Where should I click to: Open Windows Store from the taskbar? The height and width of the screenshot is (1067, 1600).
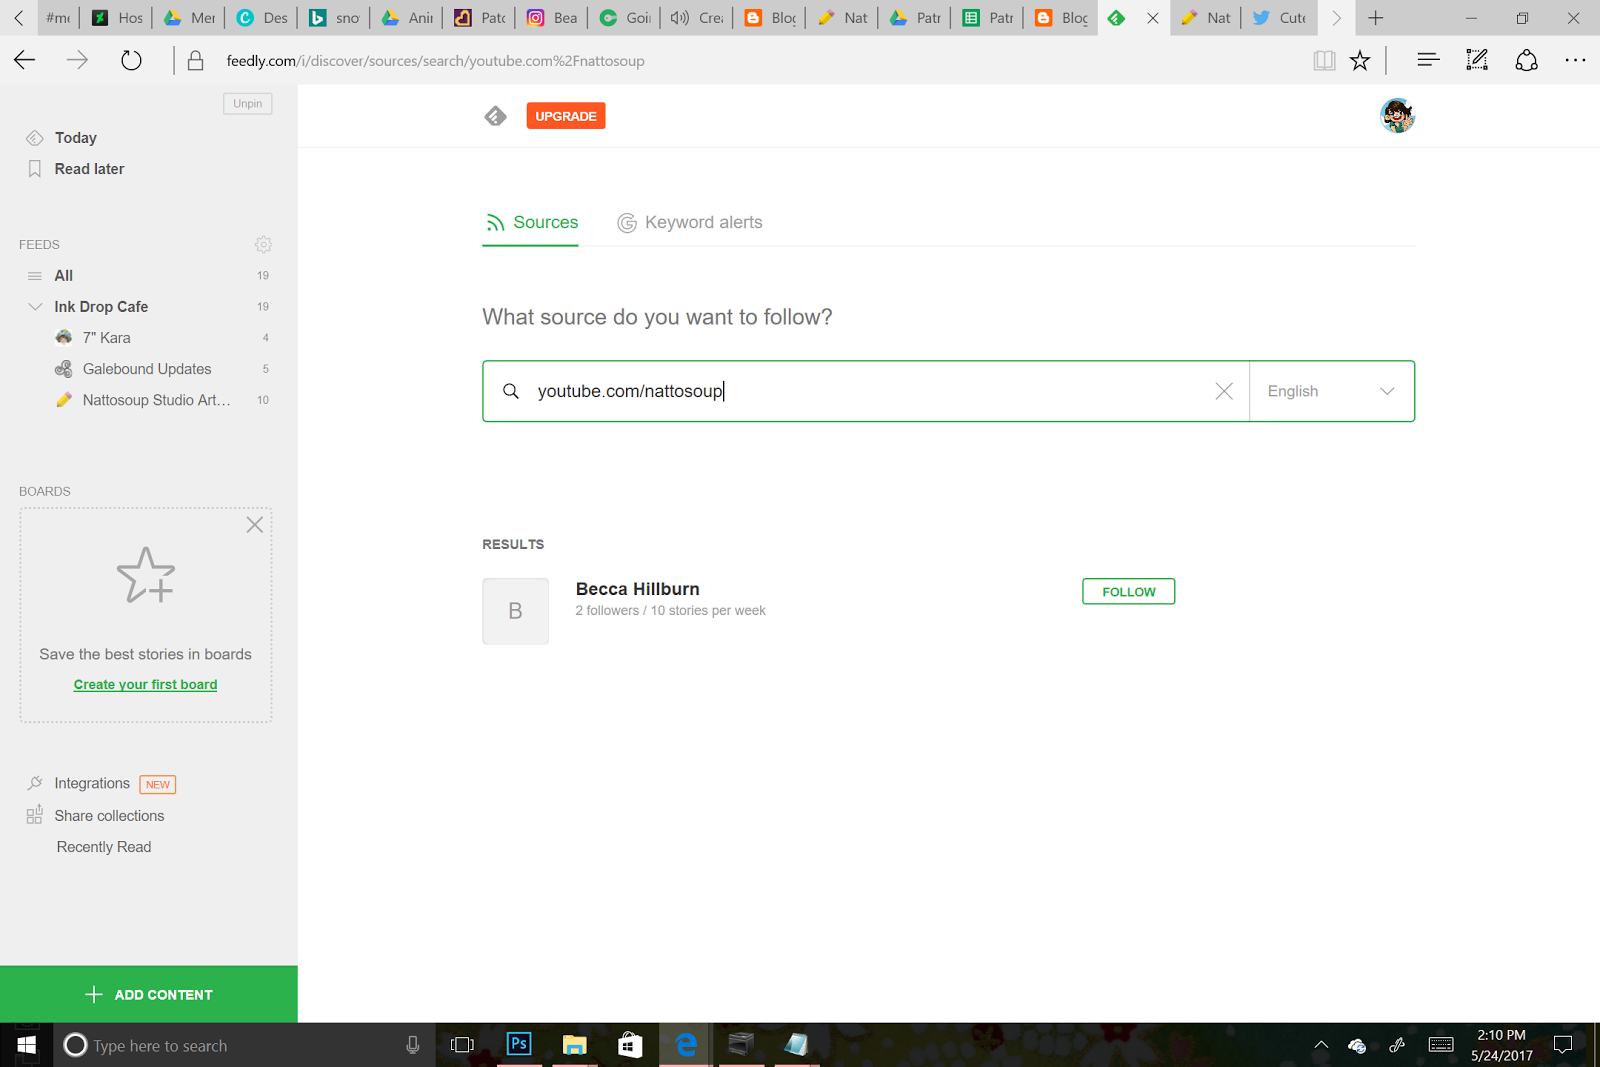pos(630,1045)
